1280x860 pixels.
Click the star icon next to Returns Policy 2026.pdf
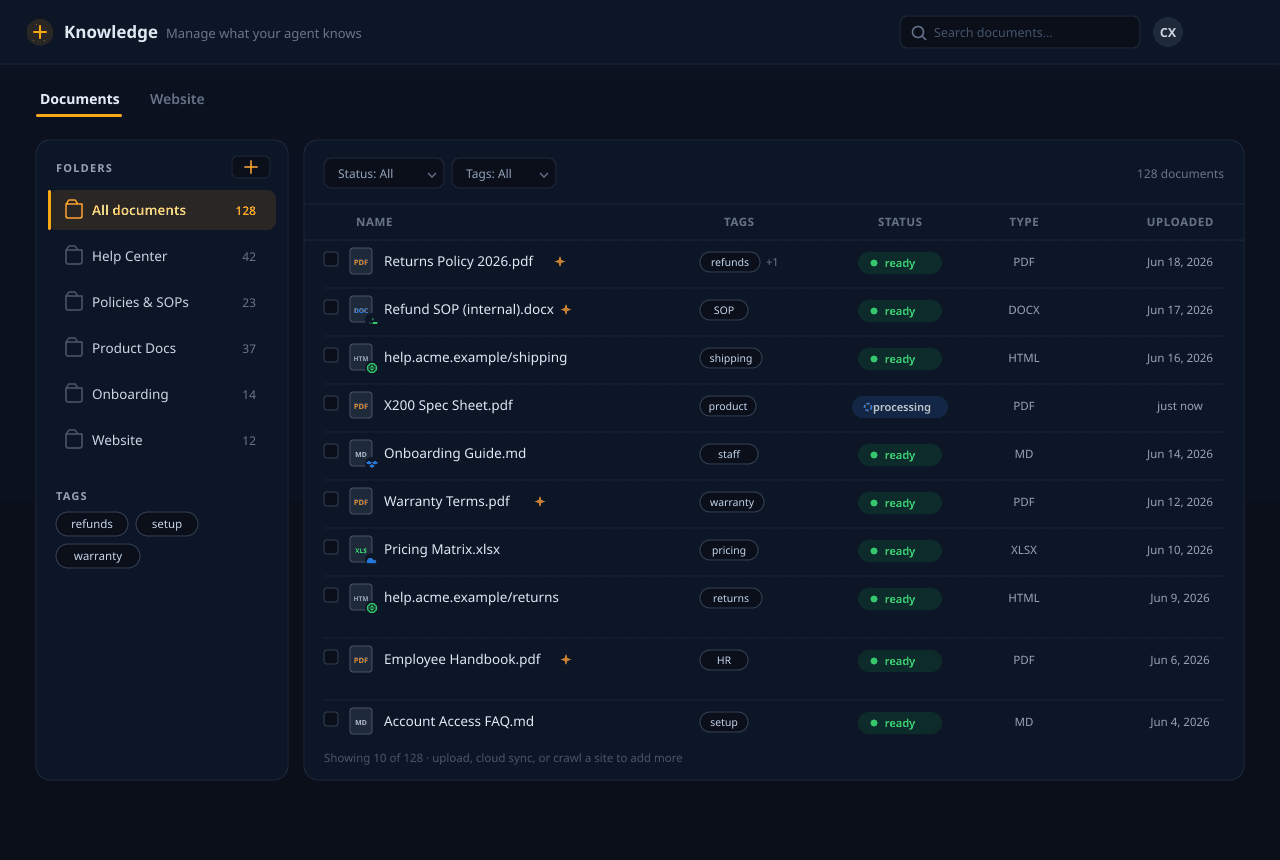[560, 261]
